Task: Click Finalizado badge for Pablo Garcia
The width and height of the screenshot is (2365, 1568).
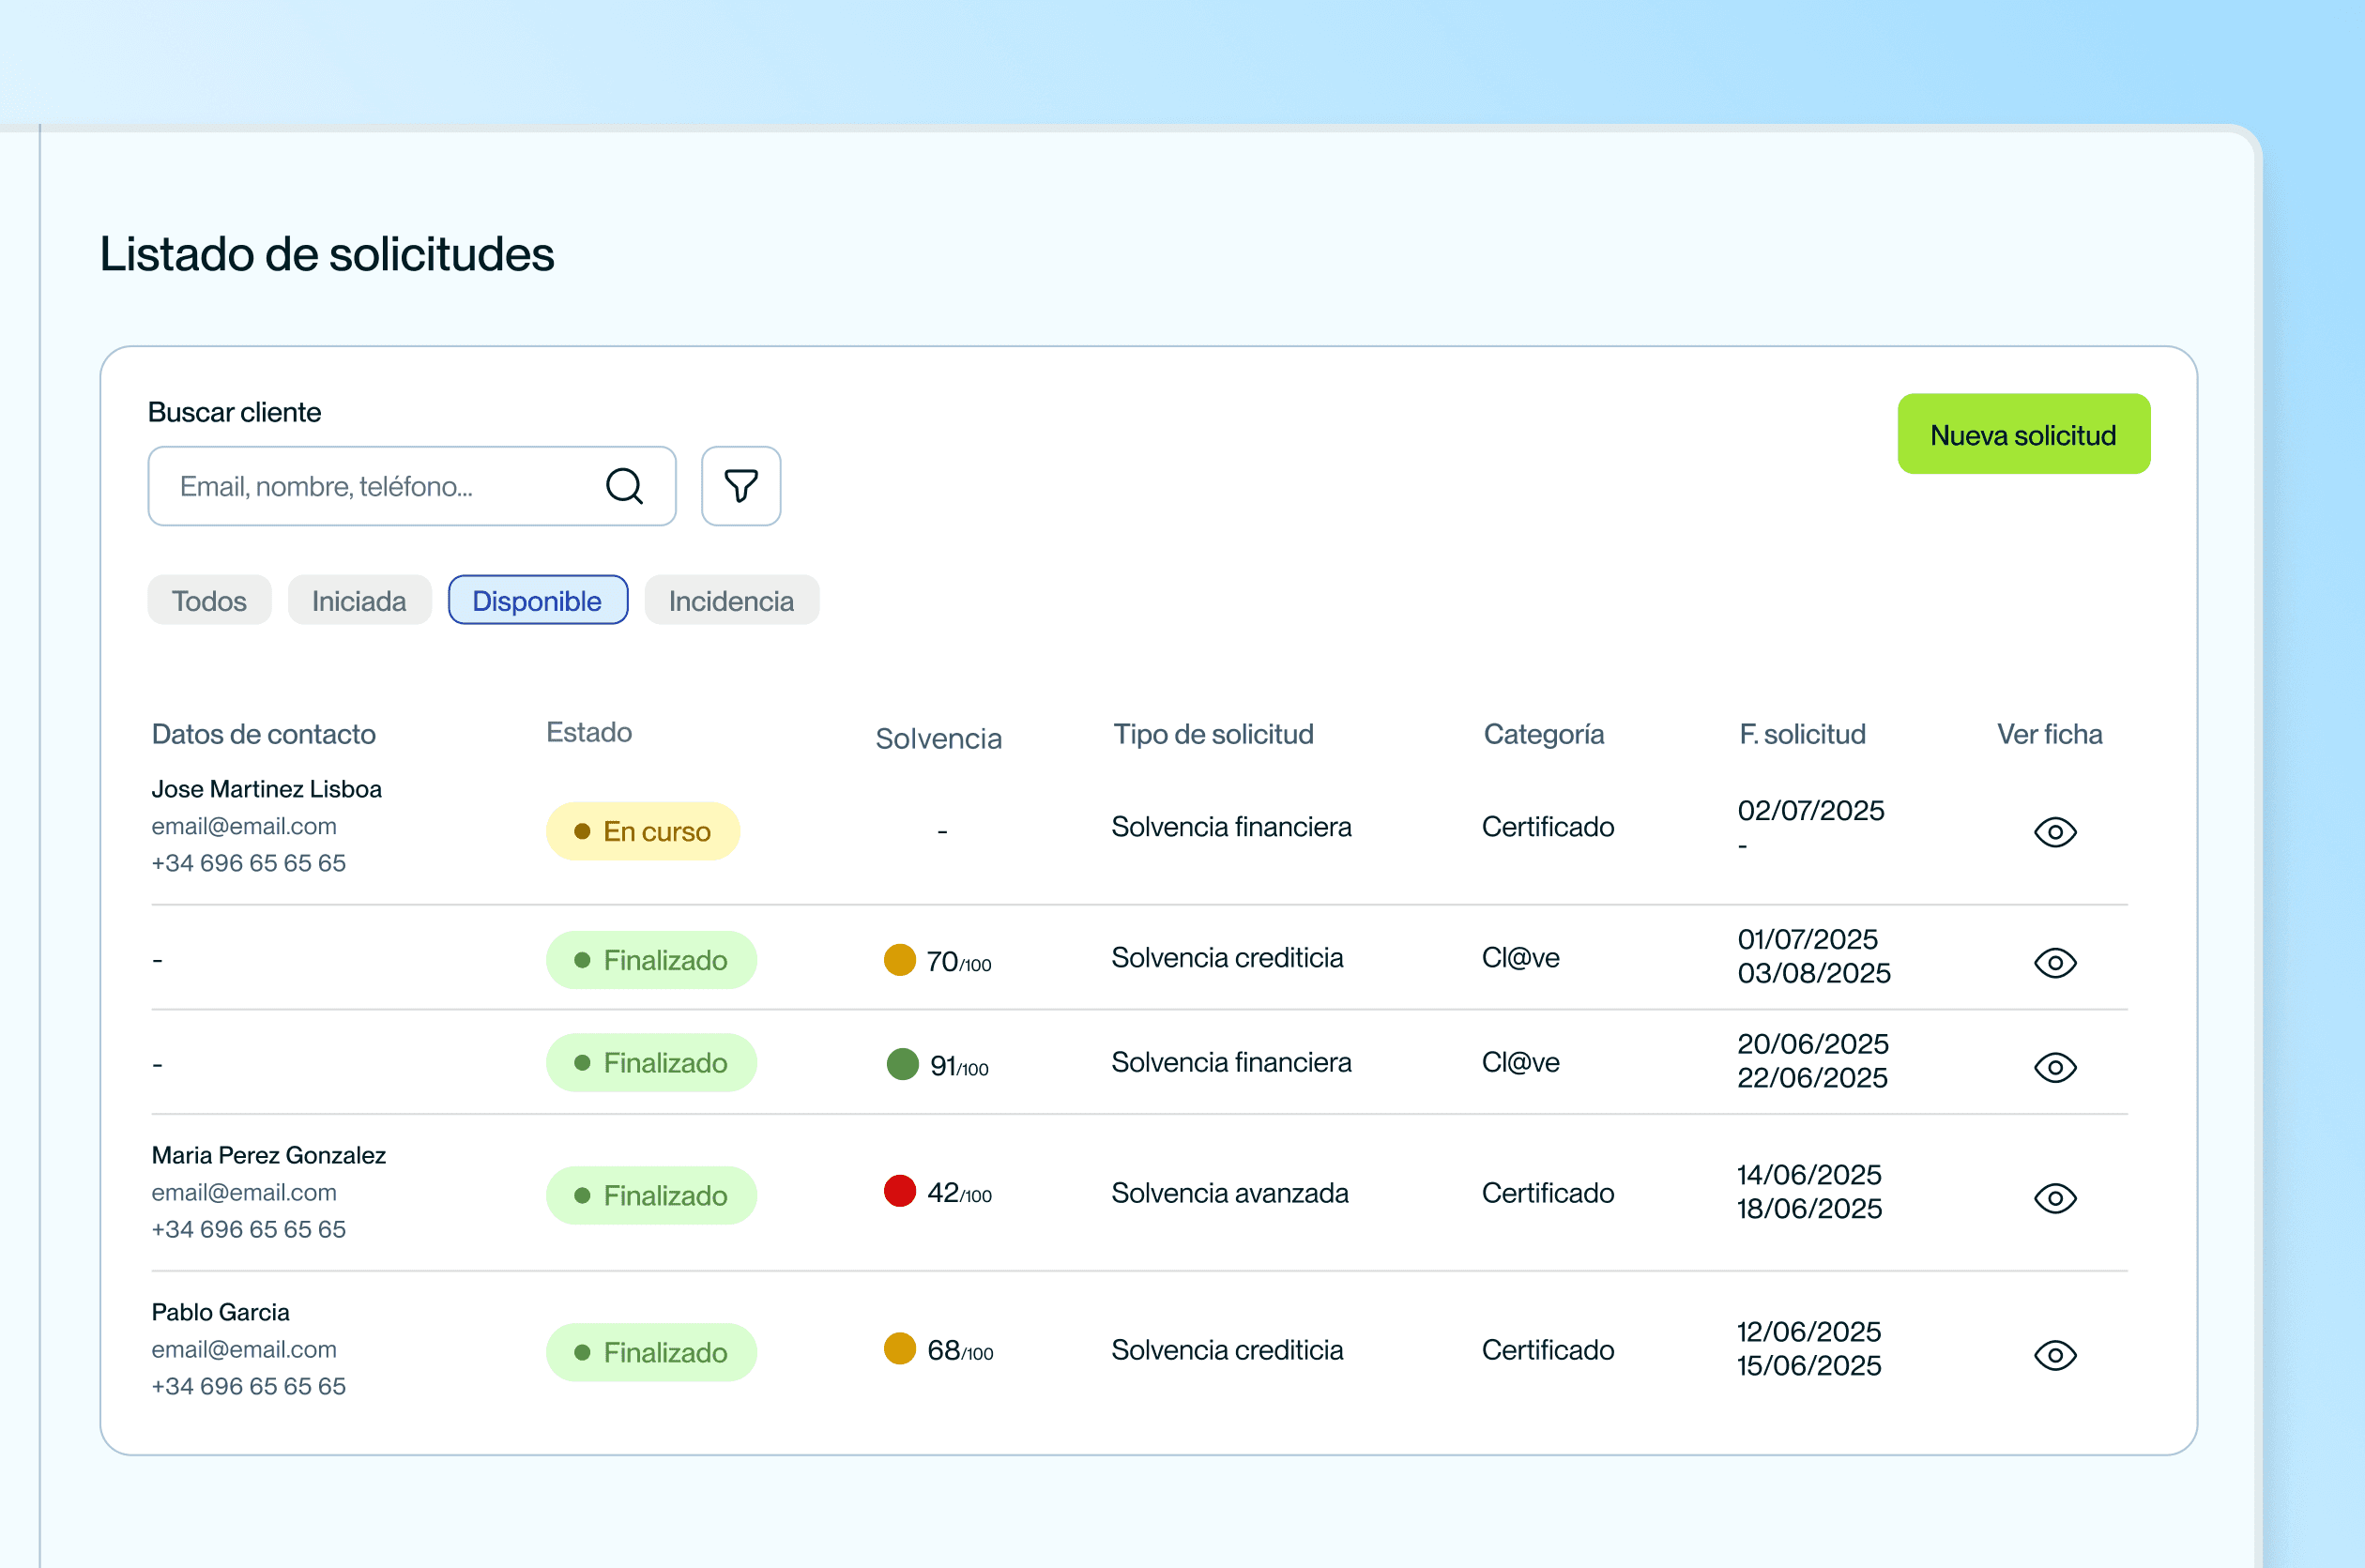Action: pyautogui.click(x=651, y=1352)
